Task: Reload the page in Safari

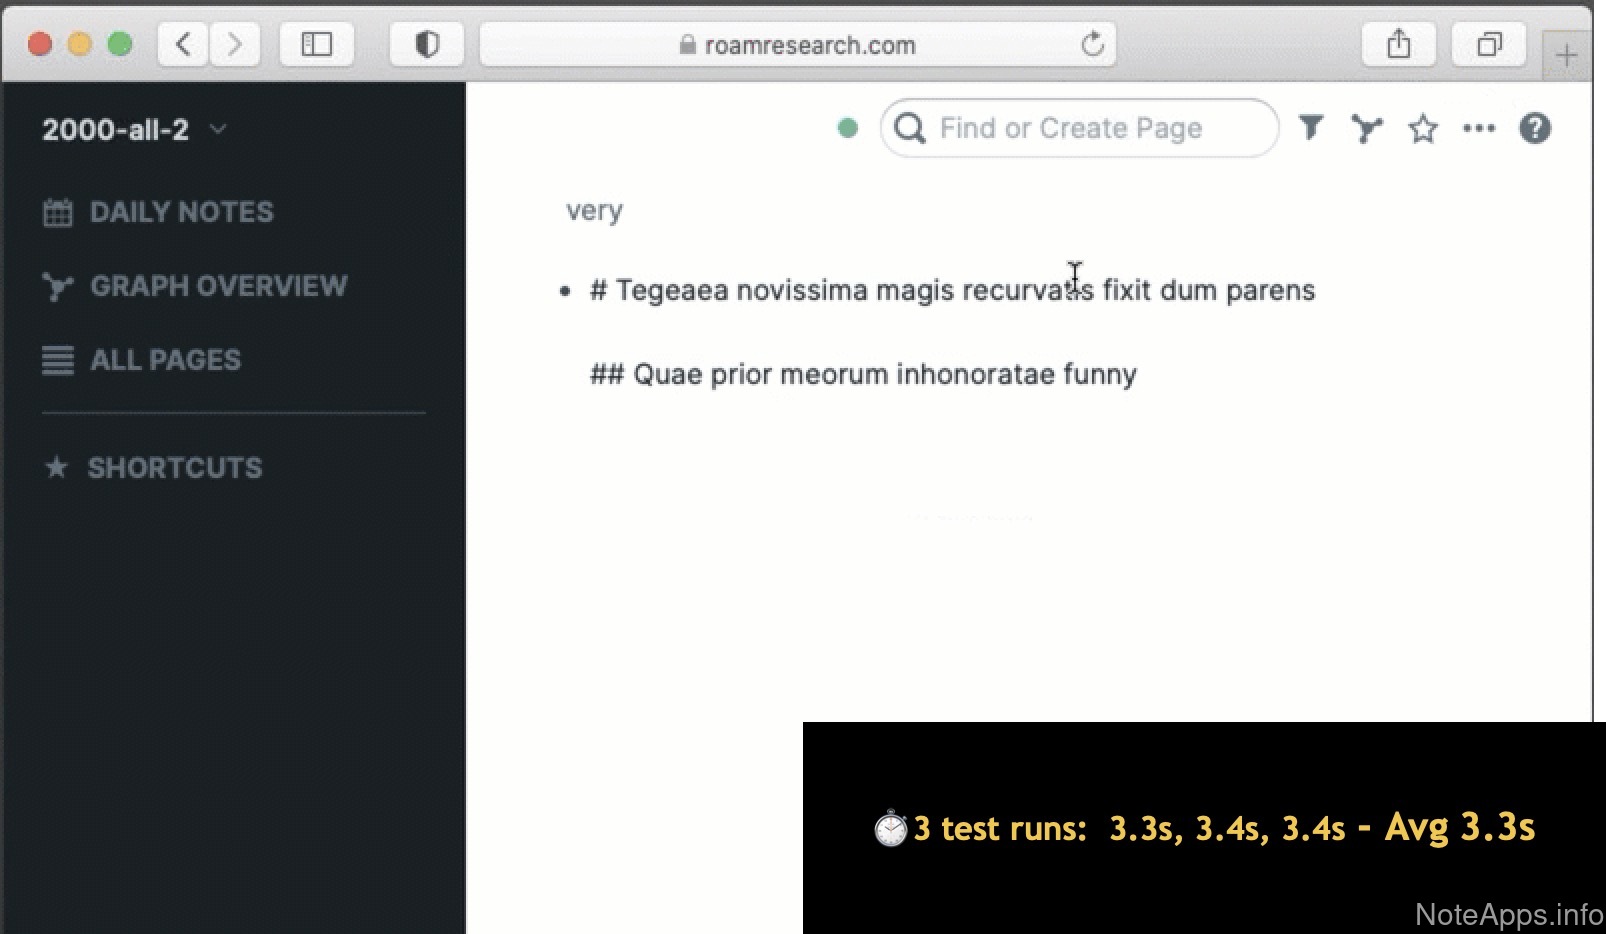Action: pos(1092,45)
